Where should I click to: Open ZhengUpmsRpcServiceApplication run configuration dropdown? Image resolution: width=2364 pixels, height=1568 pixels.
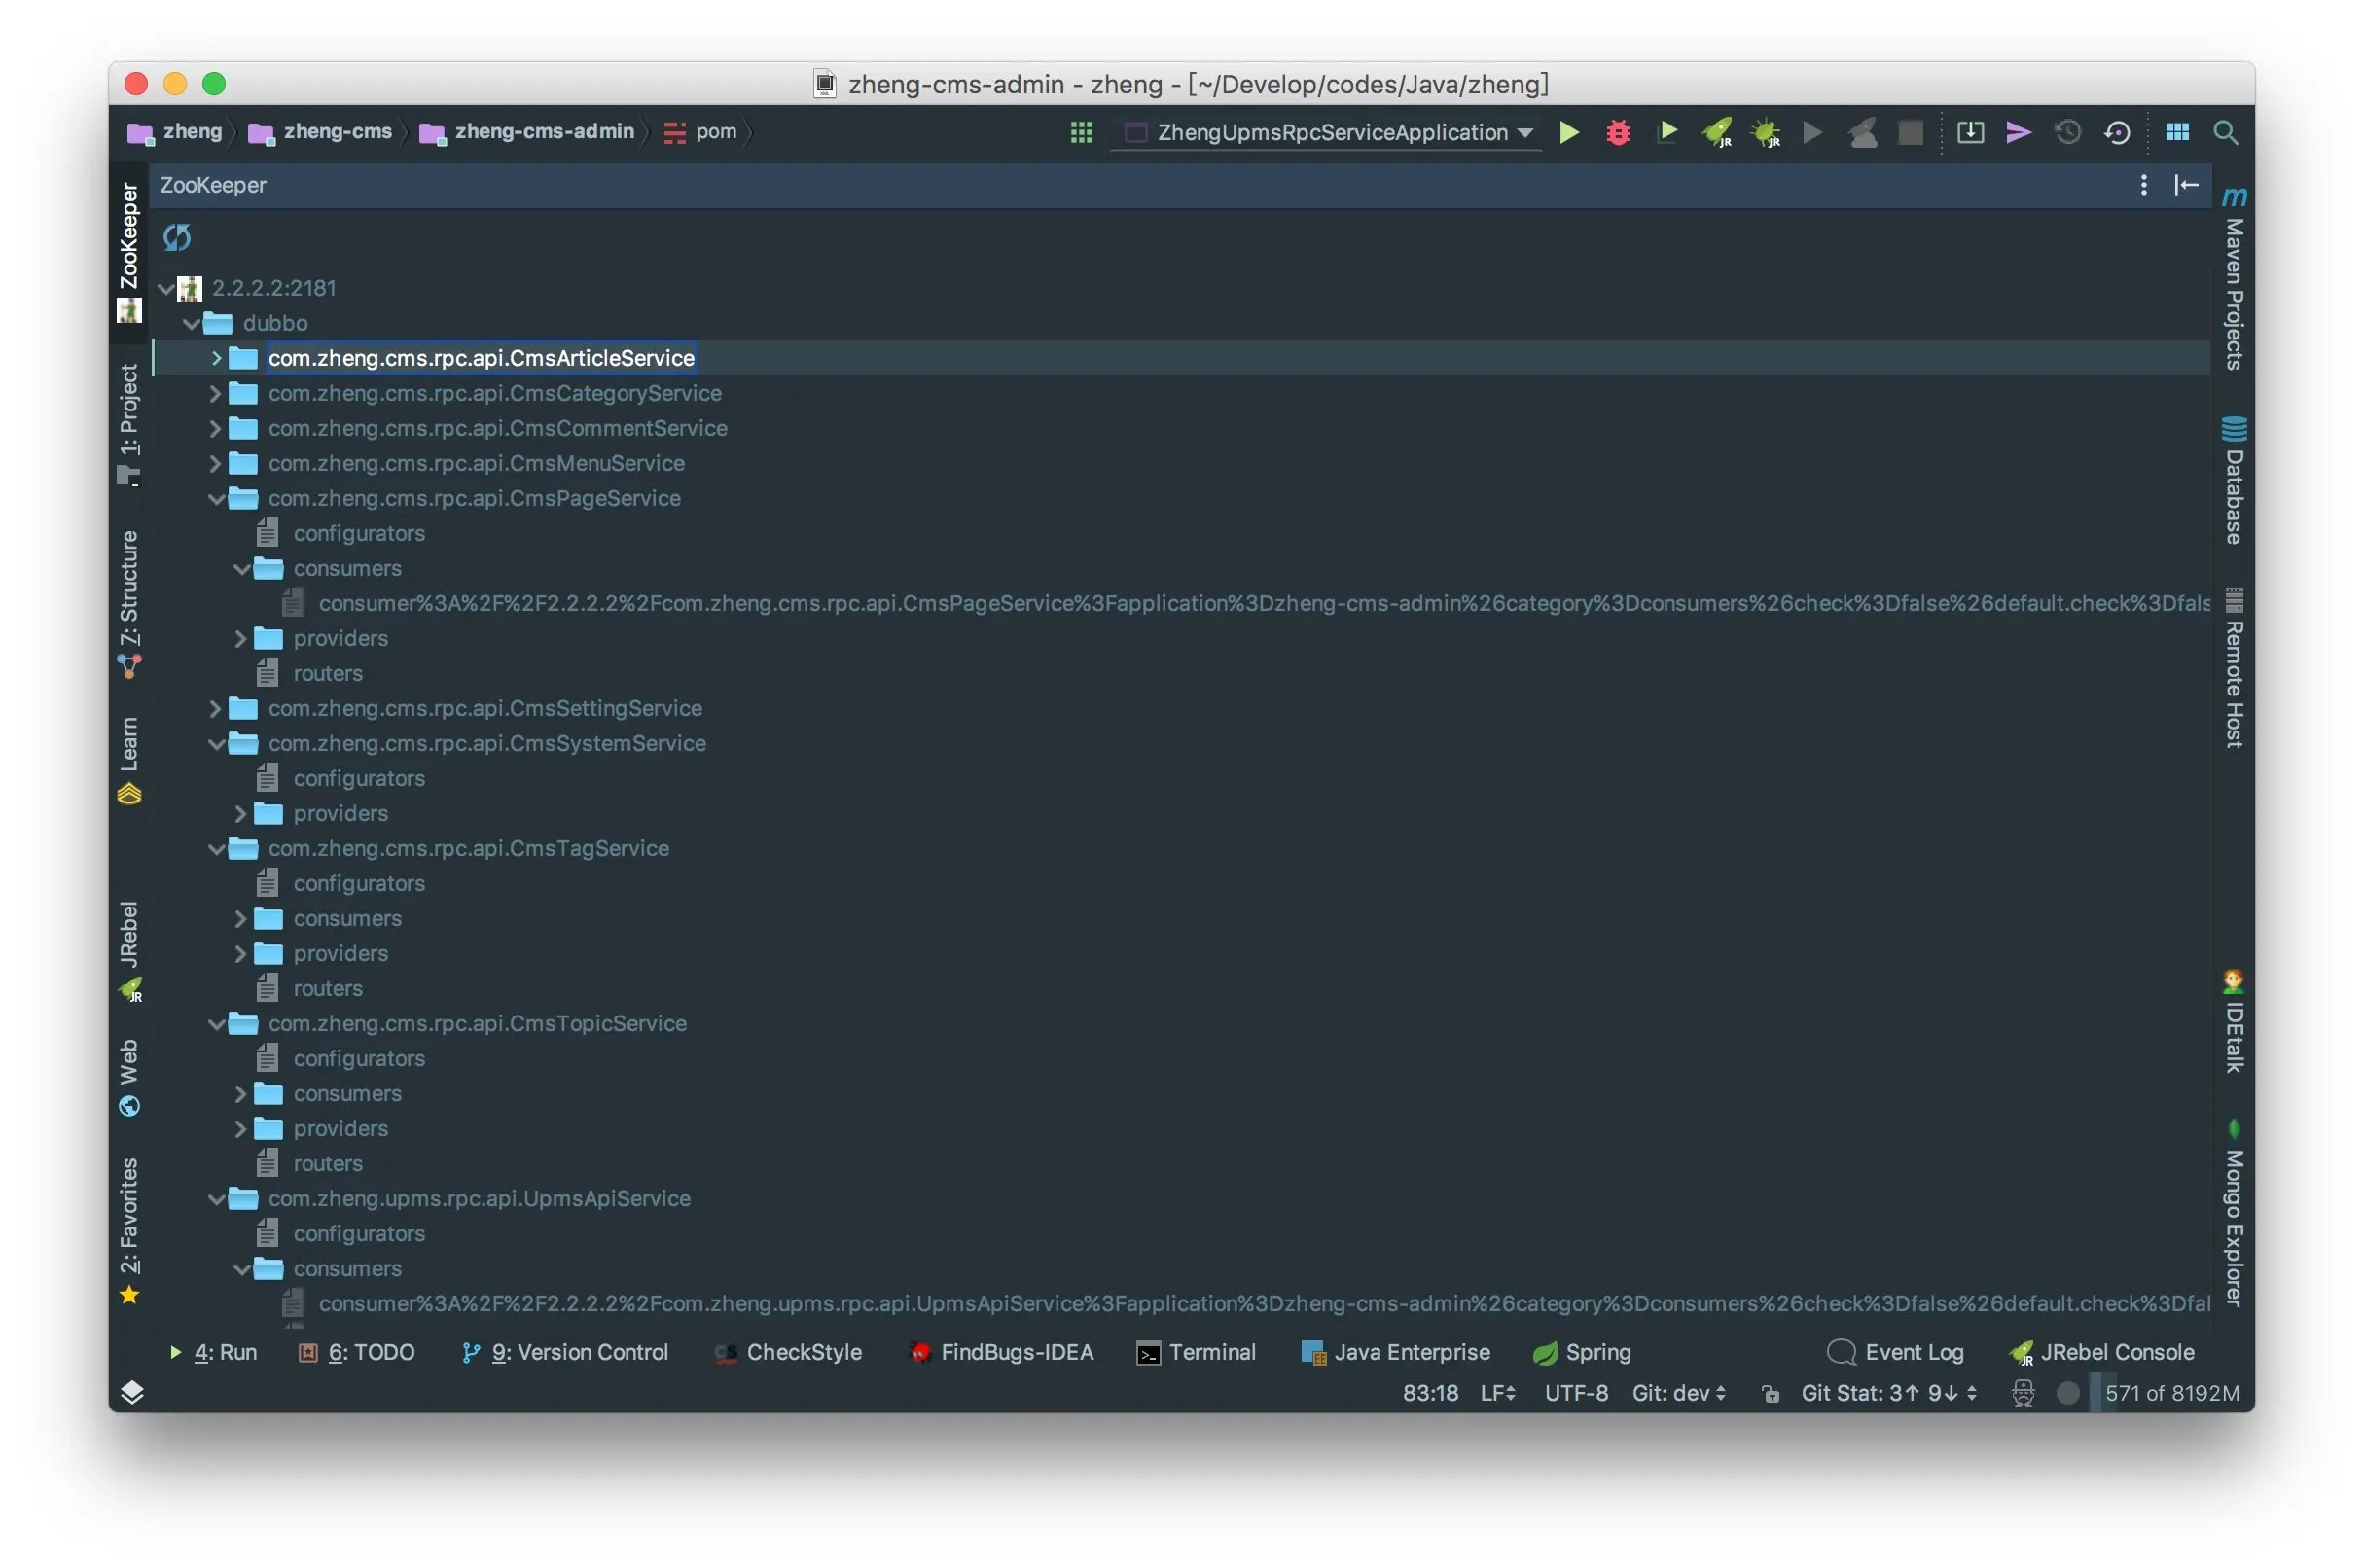(1330, 132)
